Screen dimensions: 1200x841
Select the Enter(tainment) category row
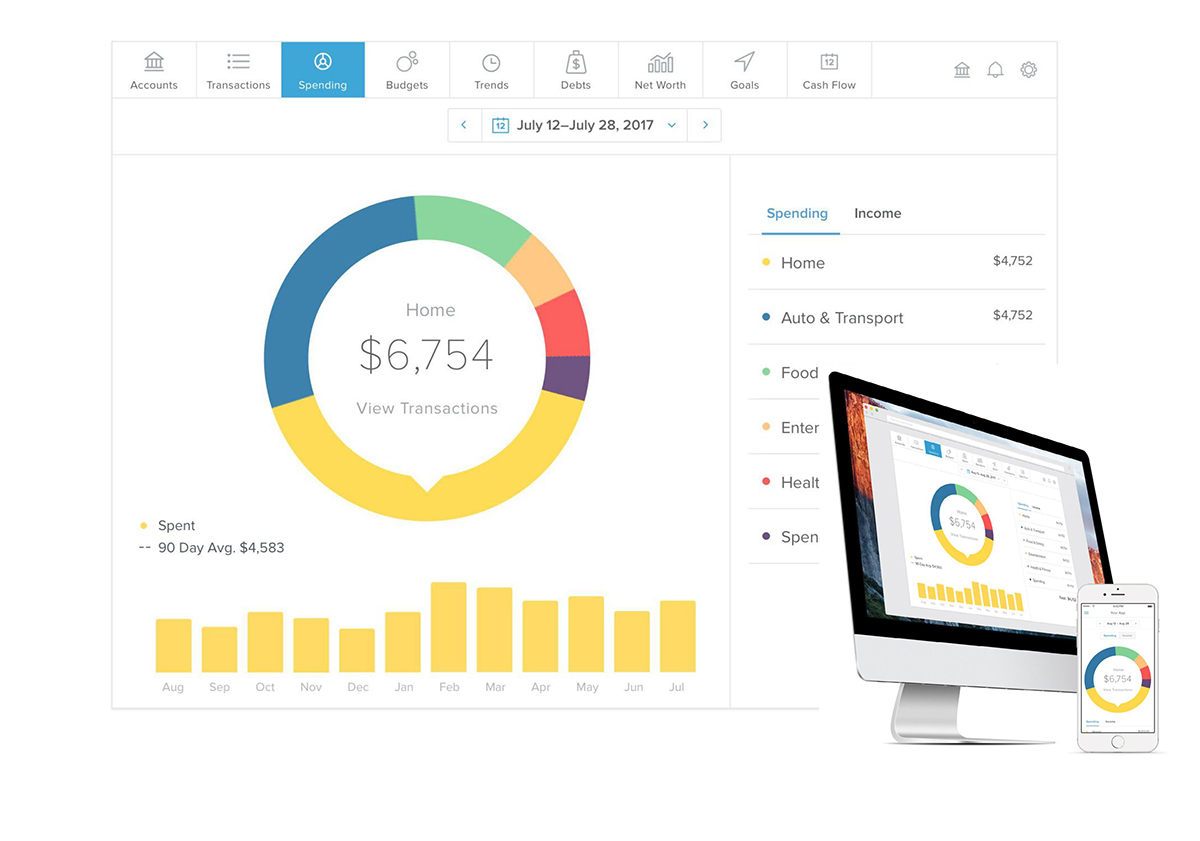(x=785, y=427)
